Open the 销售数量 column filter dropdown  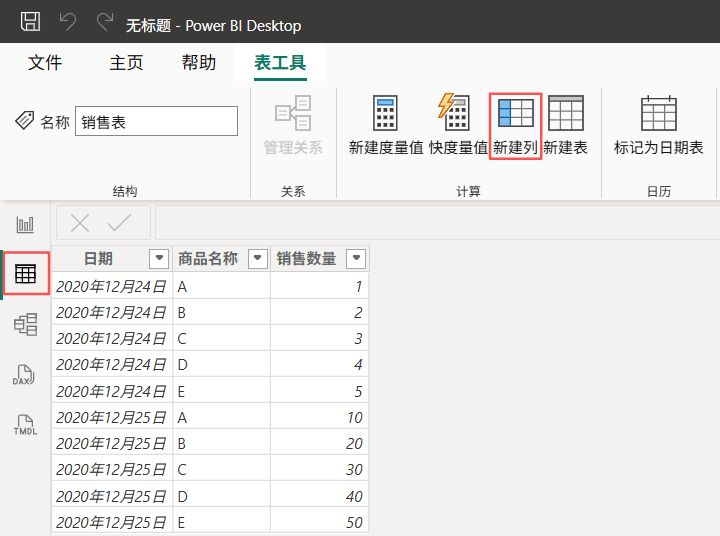(356, 258)
